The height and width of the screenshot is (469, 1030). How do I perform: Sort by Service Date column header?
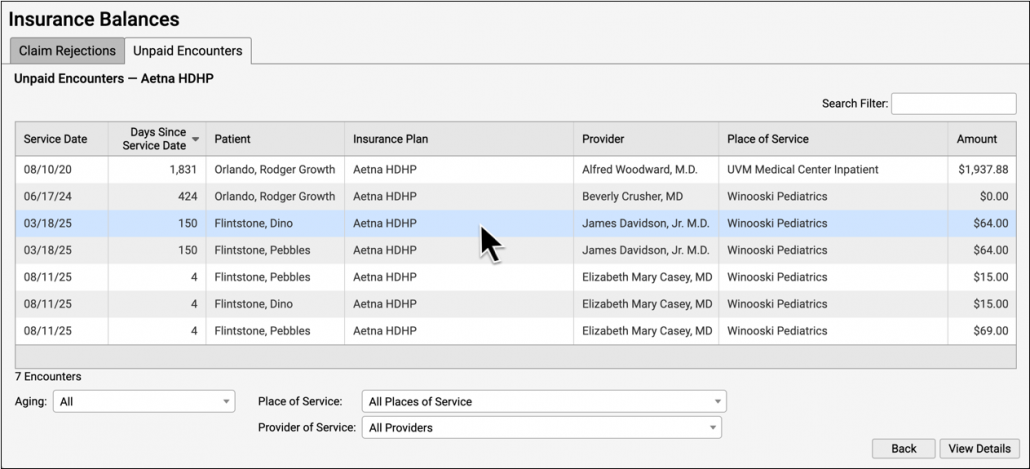[56, 139]
